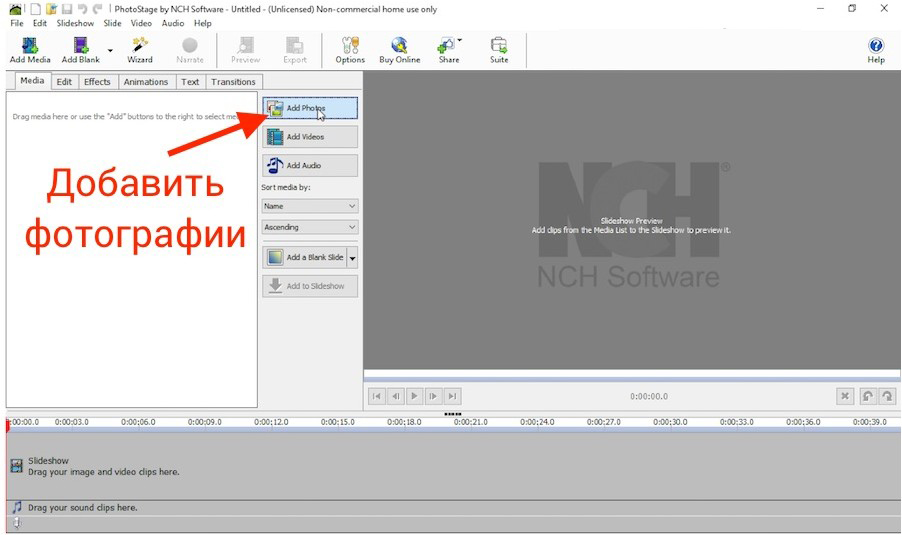Click the Add Videos button

pos(310,137)
